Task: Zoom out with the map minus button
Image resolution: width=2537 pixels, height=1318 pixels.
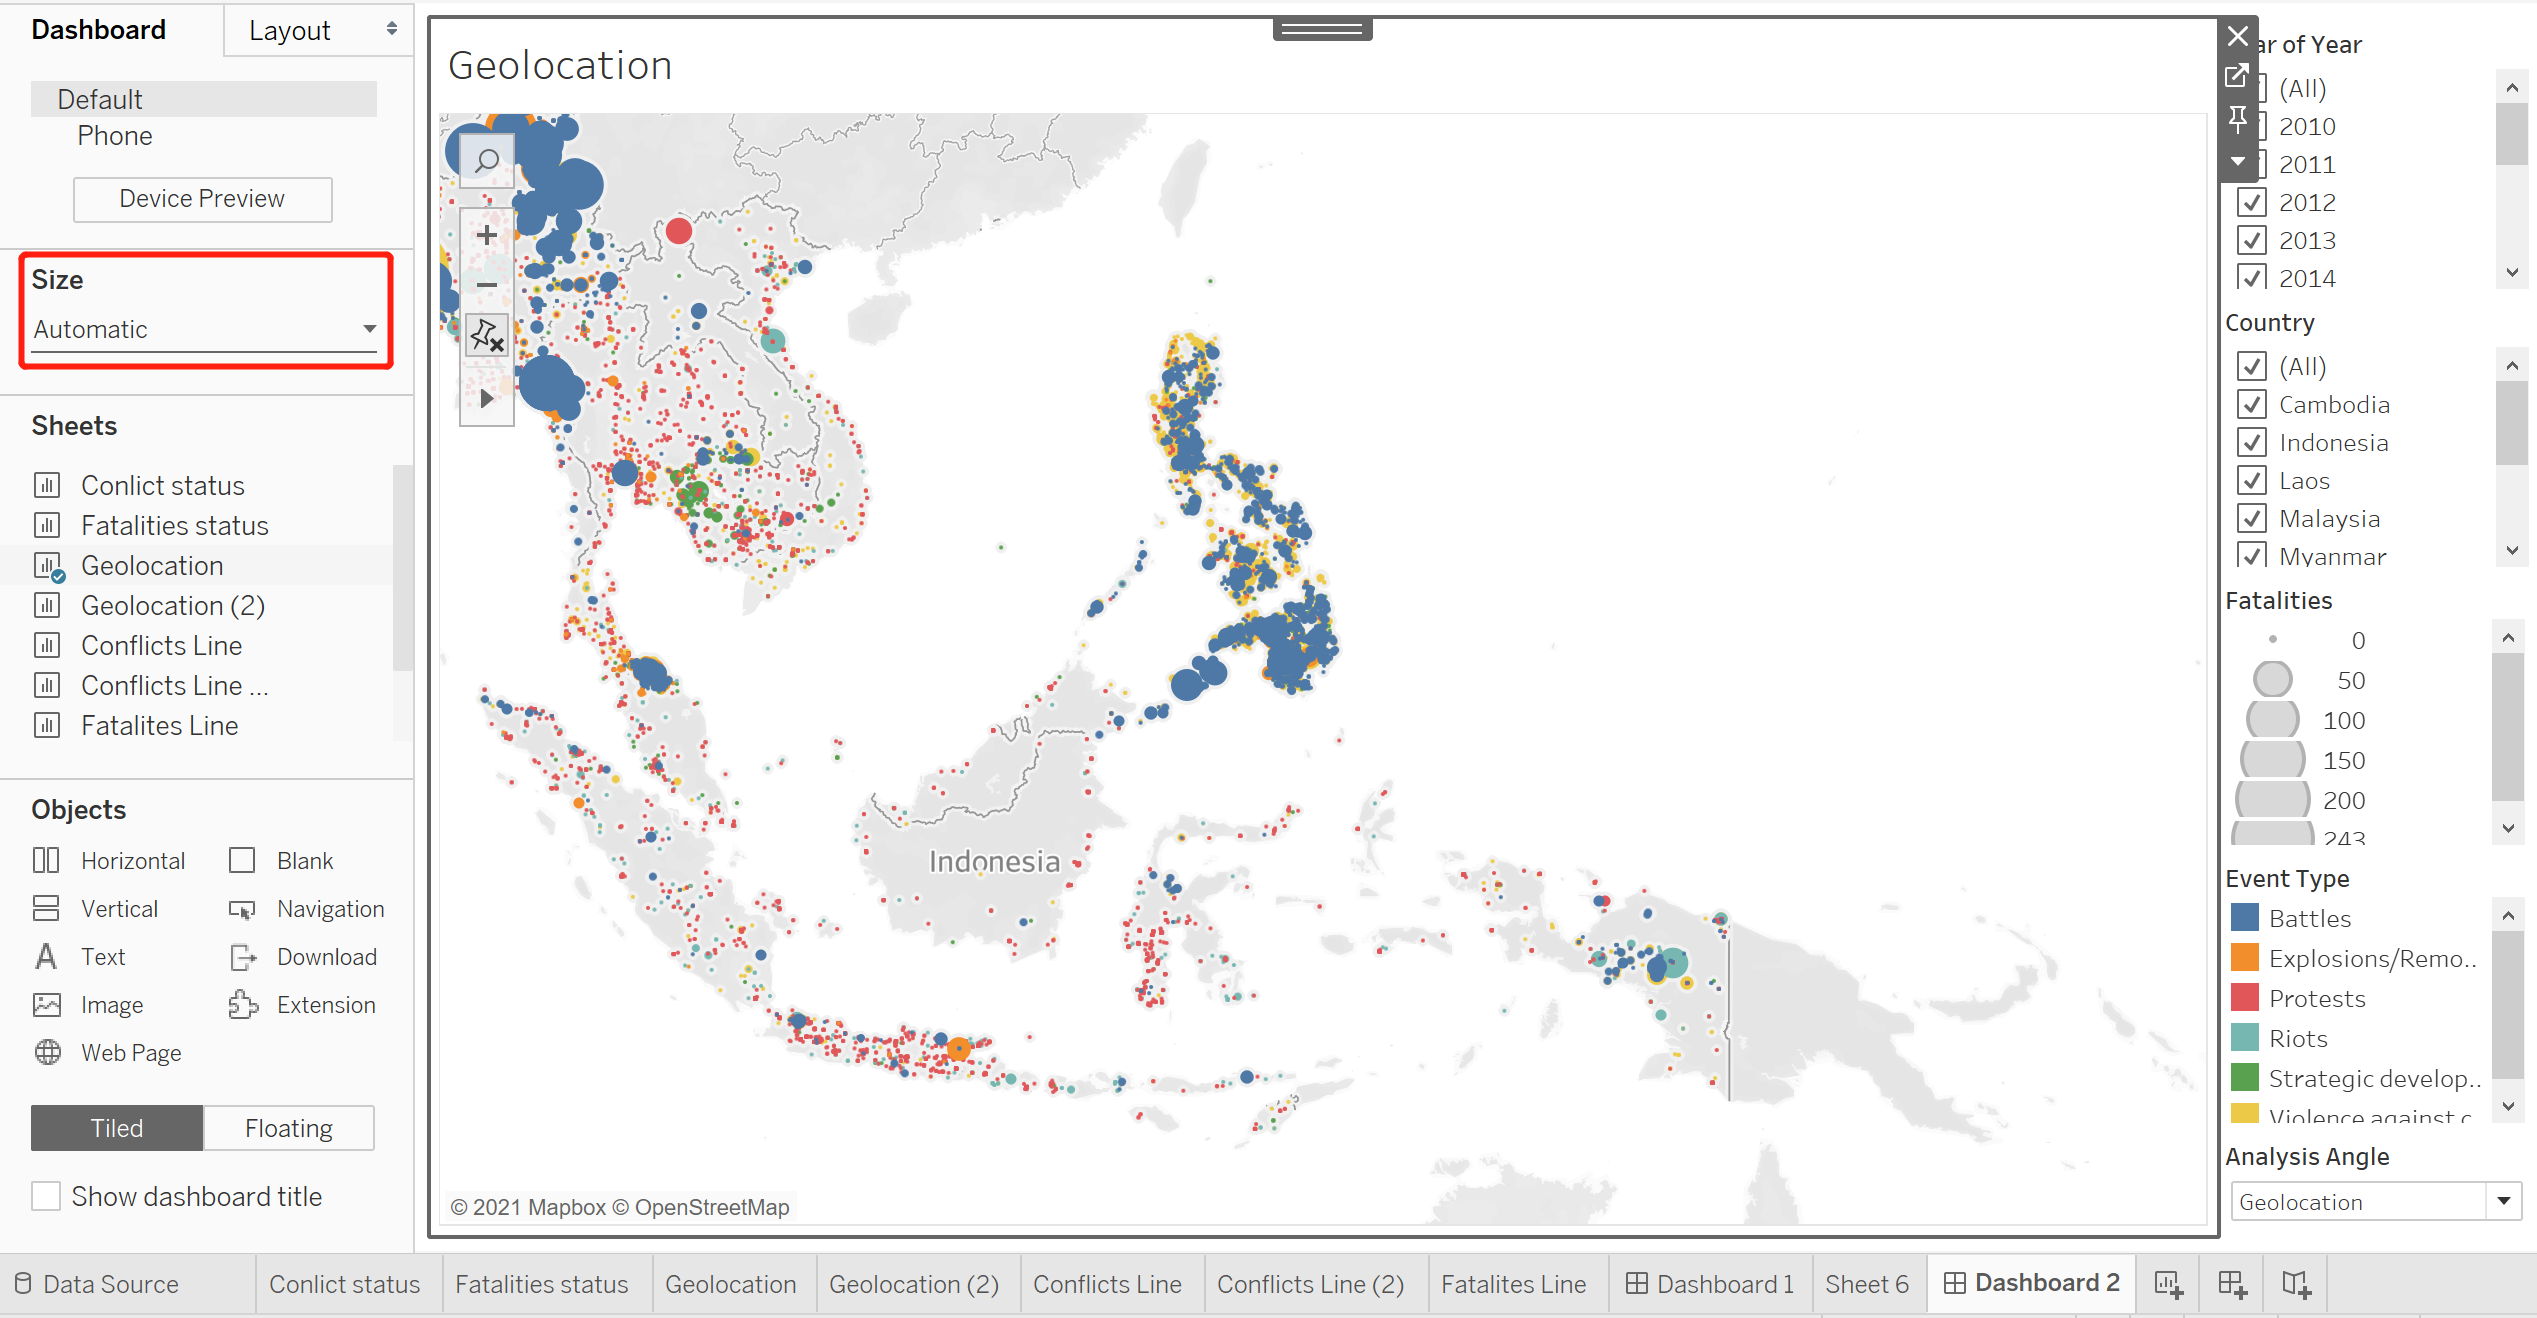Action: pyautogui.click(x=487, y=285)
